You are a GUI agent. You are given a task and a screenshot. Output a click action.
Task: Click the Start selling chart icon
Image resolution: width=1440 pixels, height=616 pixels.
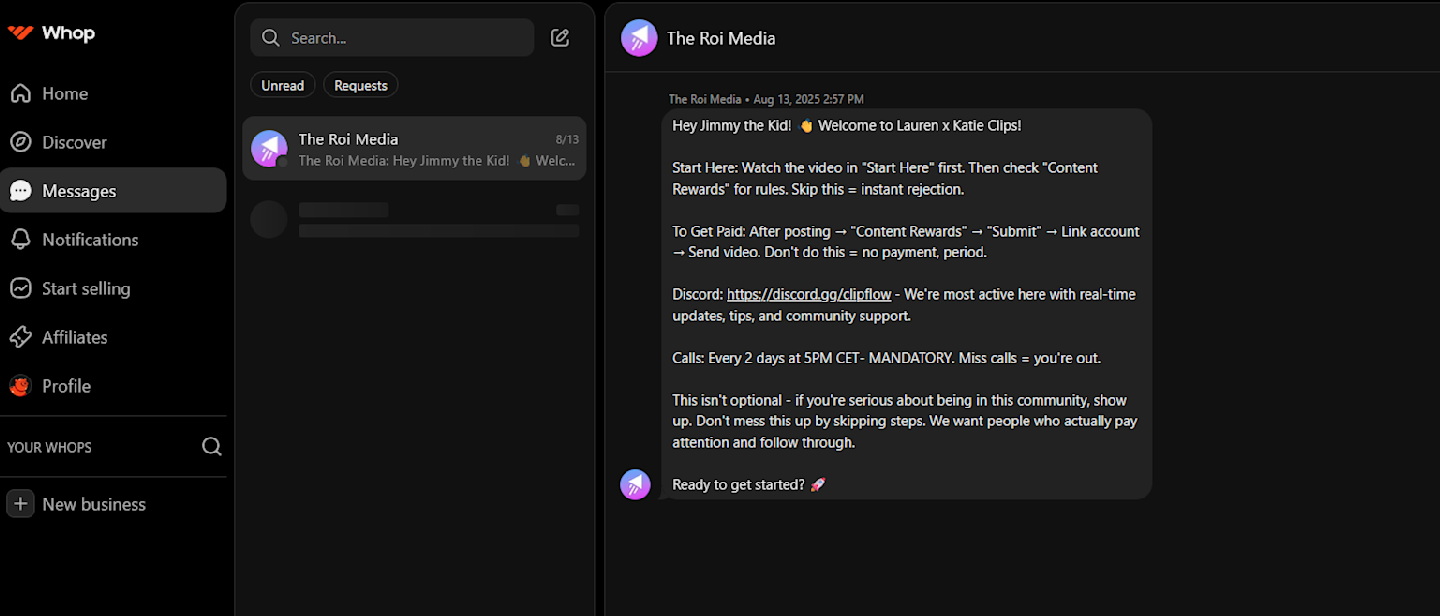20,289
